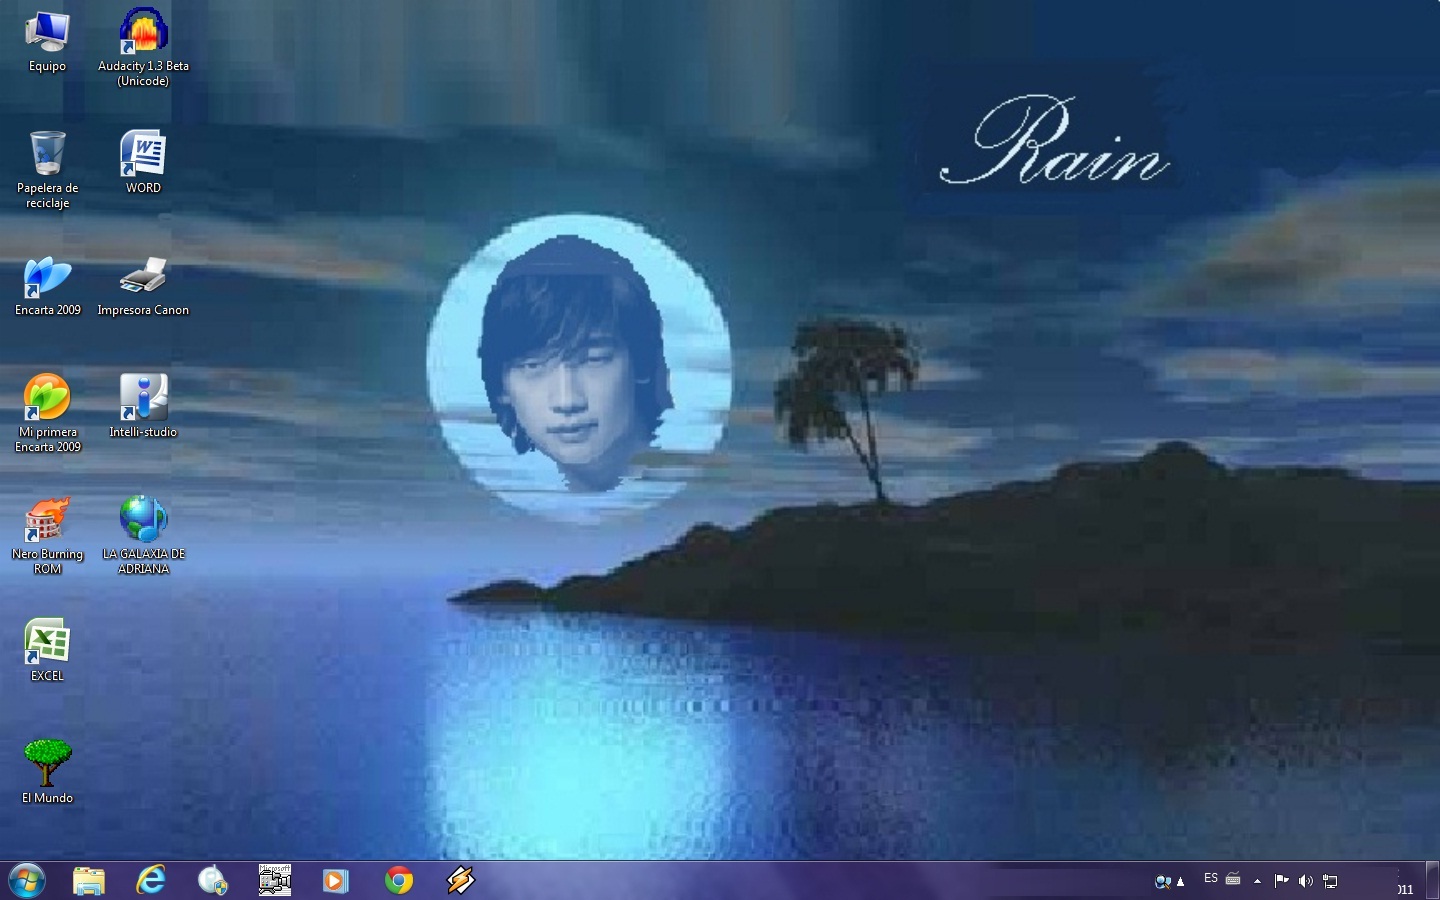Select the WORD desktop shortcut
This screenshot has height=900, width=1440.
(x=143, y=154)
